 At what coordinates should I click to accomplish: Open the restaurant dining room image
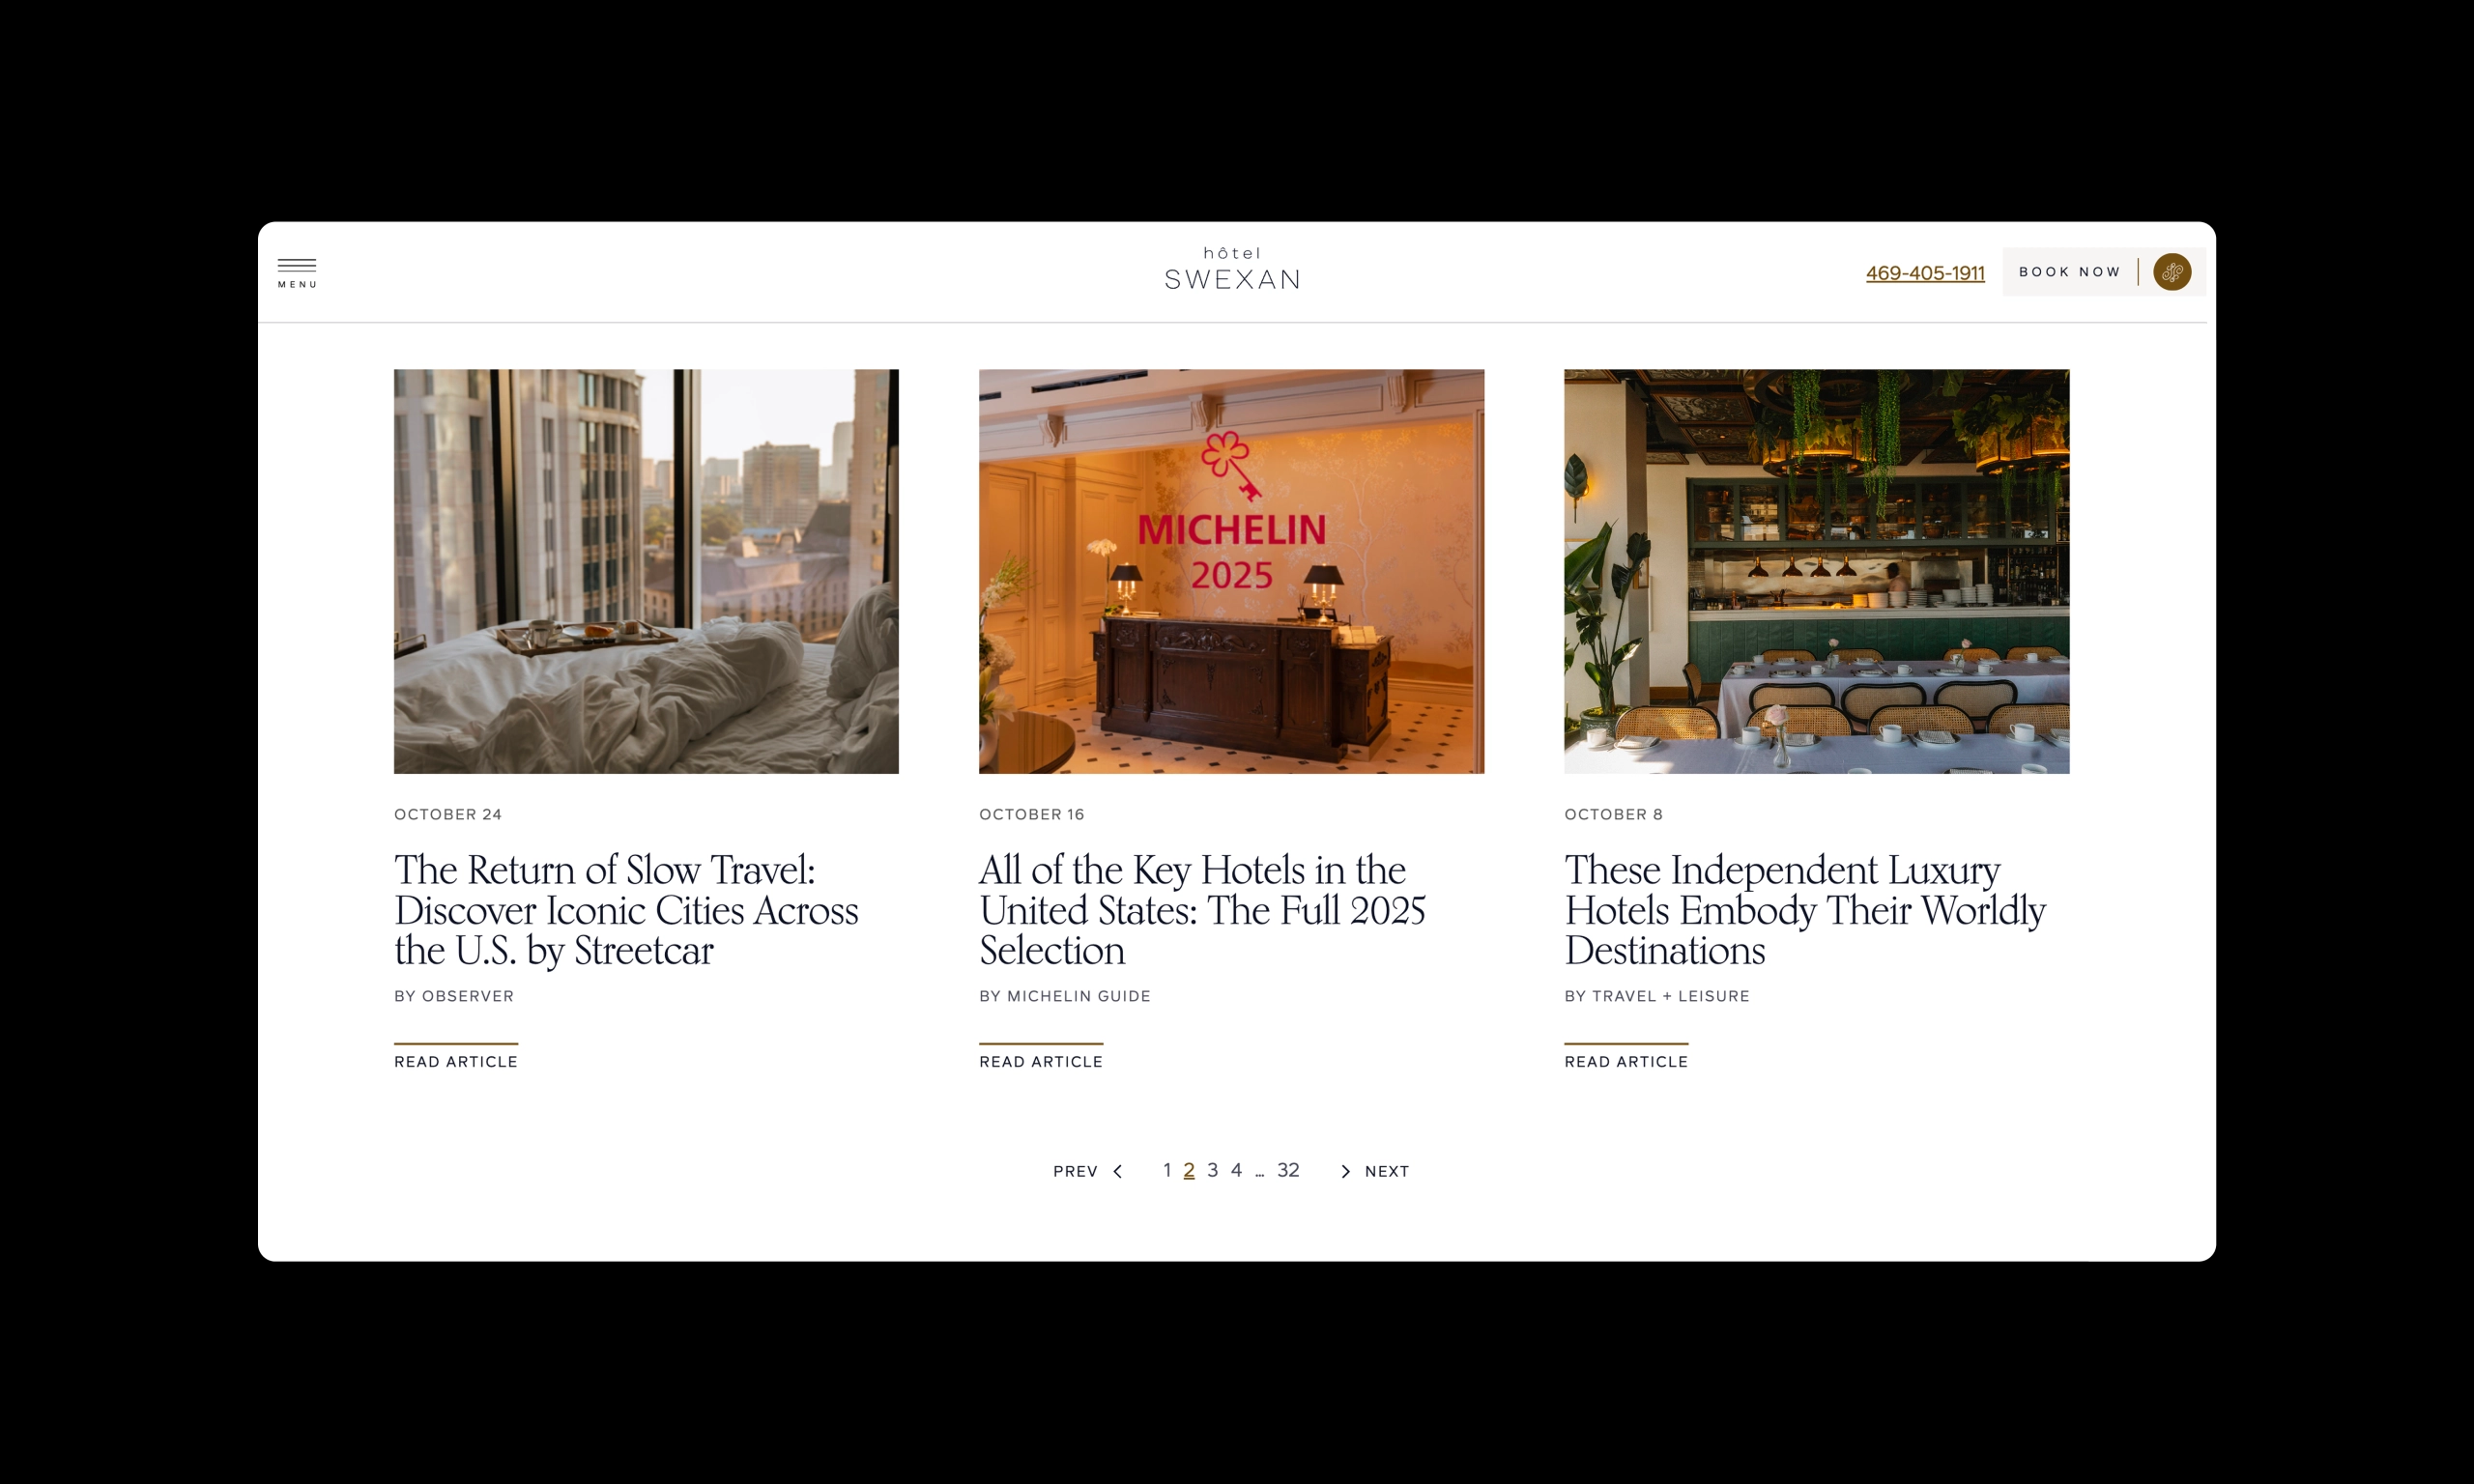click(x=1816, y=571)
